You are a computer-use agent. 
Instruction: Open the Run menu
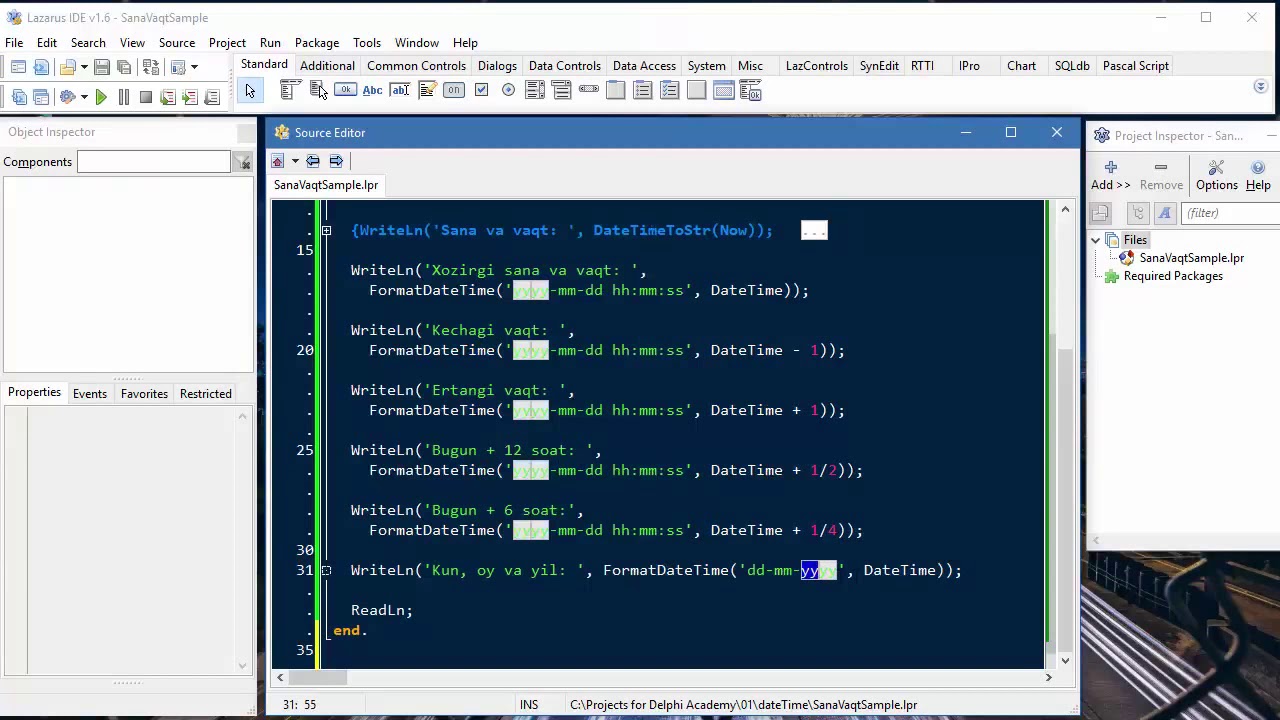point(270,43)
